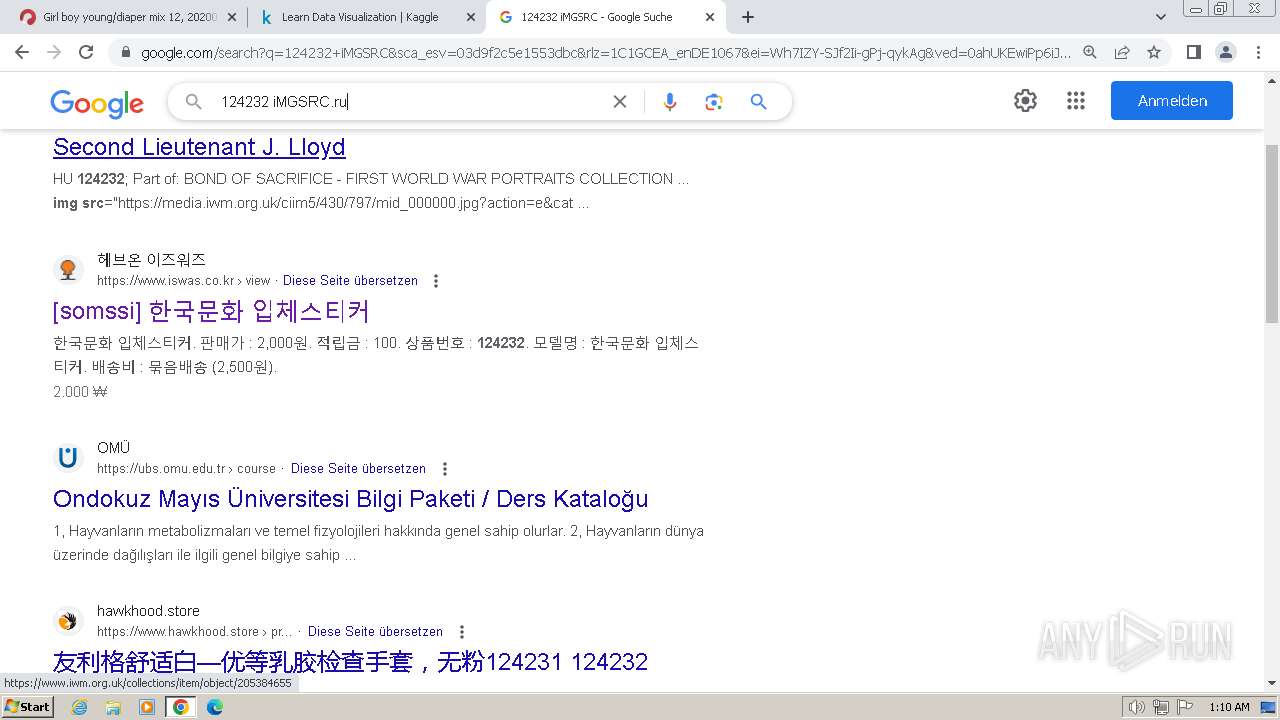Bookmark this page with the star

(1154, 52)
